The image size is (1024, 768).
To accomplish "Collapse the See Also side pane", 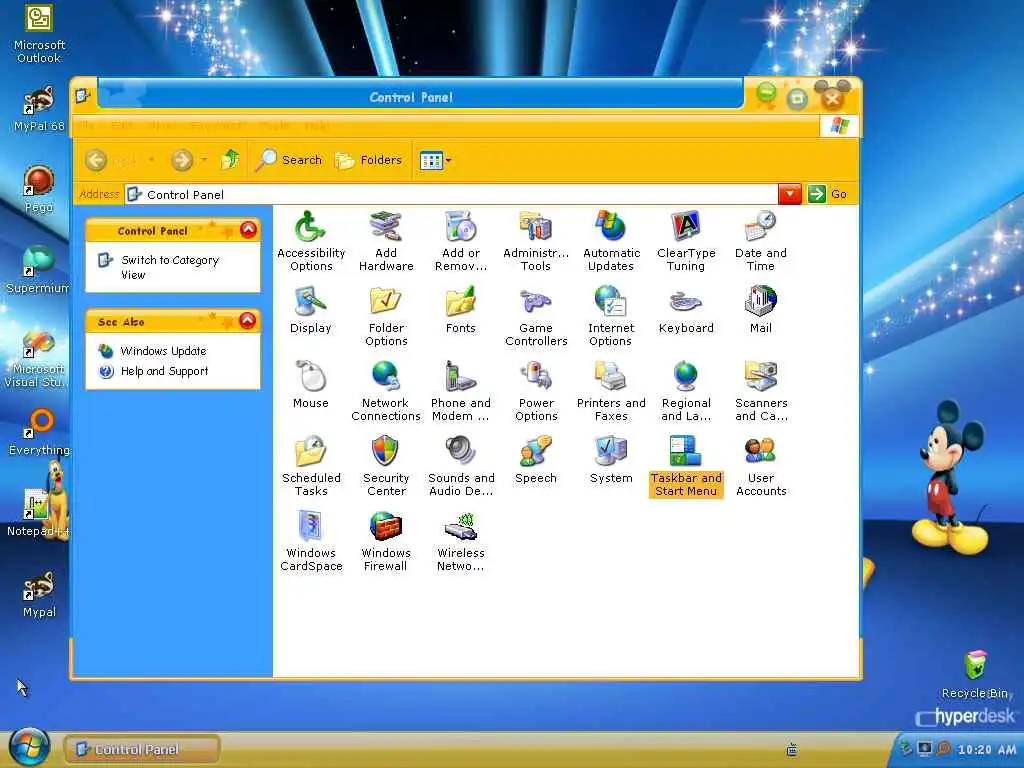I will click(x=248, y=321).
